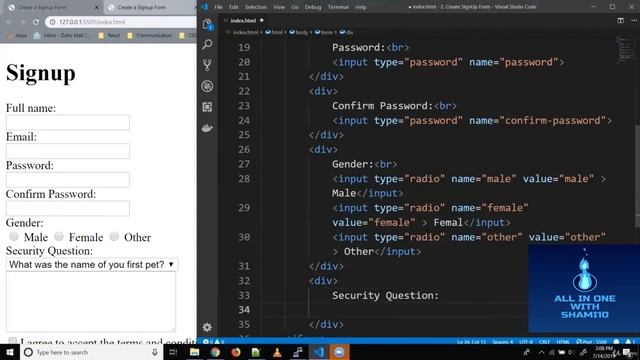Viewport: 640px width, 360px height.
Task: Open the Docker view in the activity bar
Action: tap(207, 128)
